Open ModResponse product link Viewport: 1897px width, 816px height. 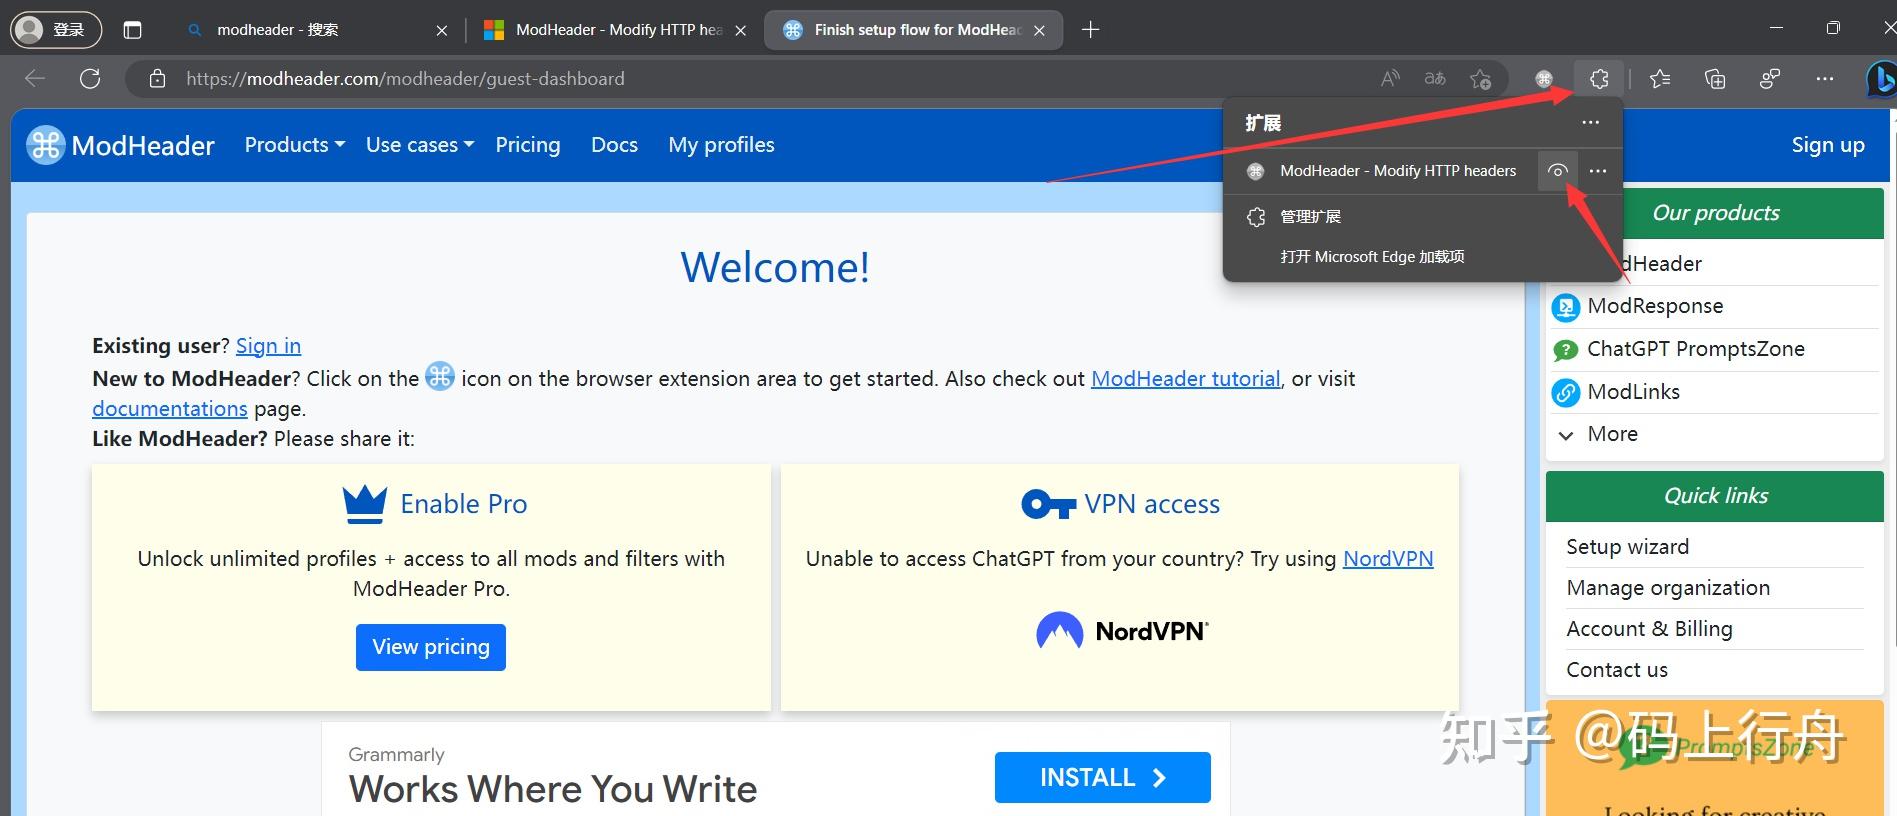[x=1655, y=306]
